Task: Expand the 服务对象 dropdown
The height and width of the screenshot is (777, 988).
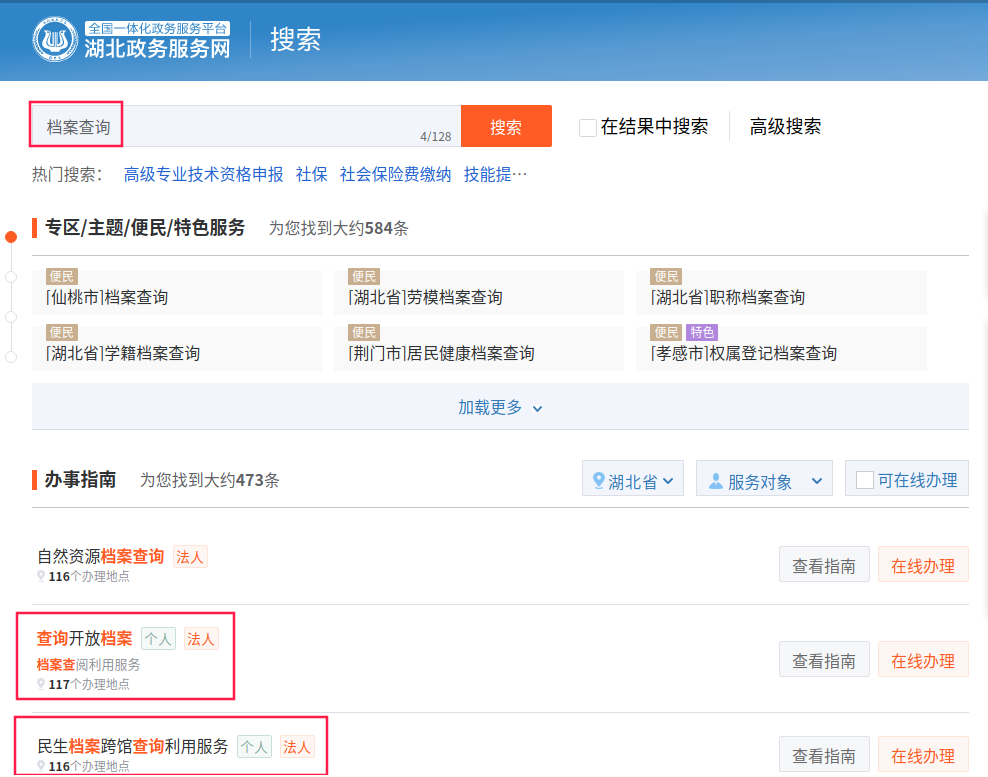Action: pos(764,481)
